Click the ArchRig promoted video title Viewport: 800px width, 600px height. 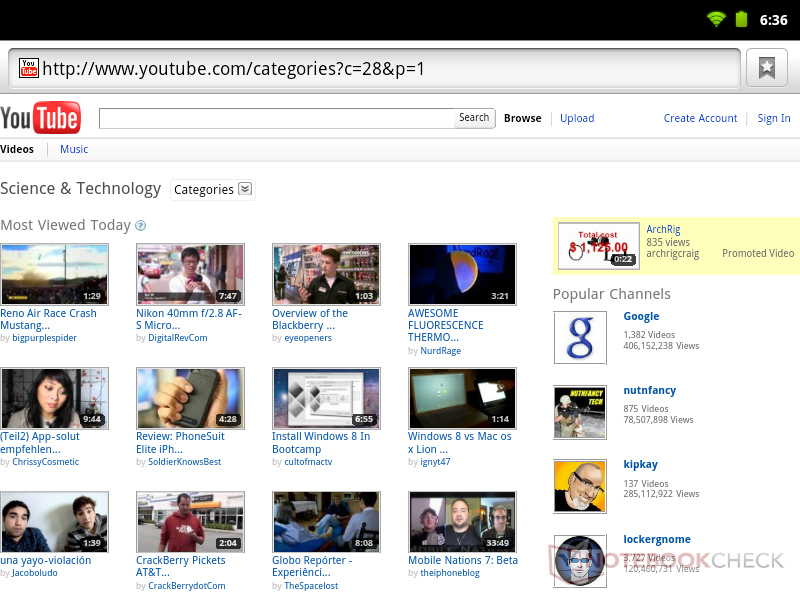pos(663,230)
